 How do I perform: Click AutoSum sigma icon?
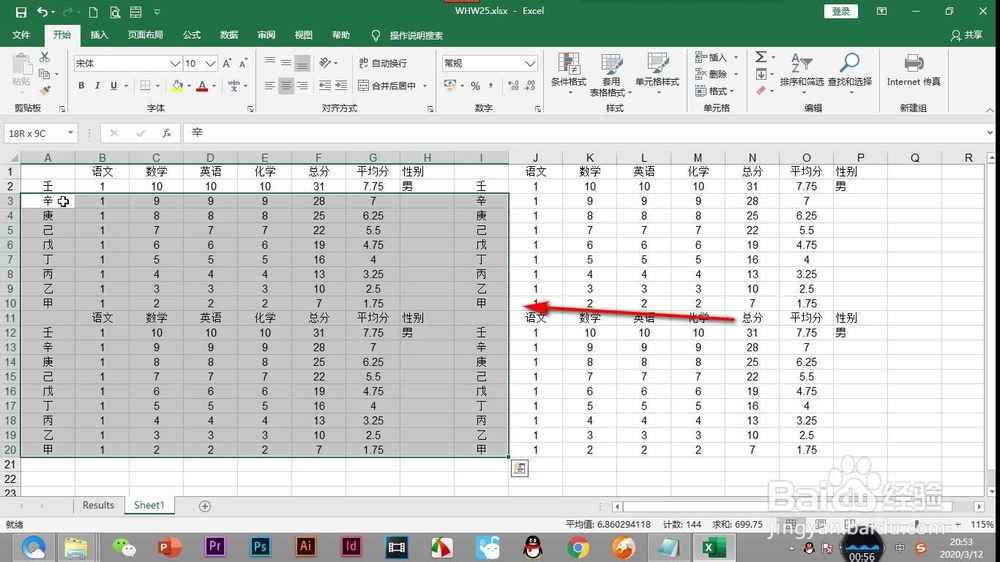coord(761,57)
